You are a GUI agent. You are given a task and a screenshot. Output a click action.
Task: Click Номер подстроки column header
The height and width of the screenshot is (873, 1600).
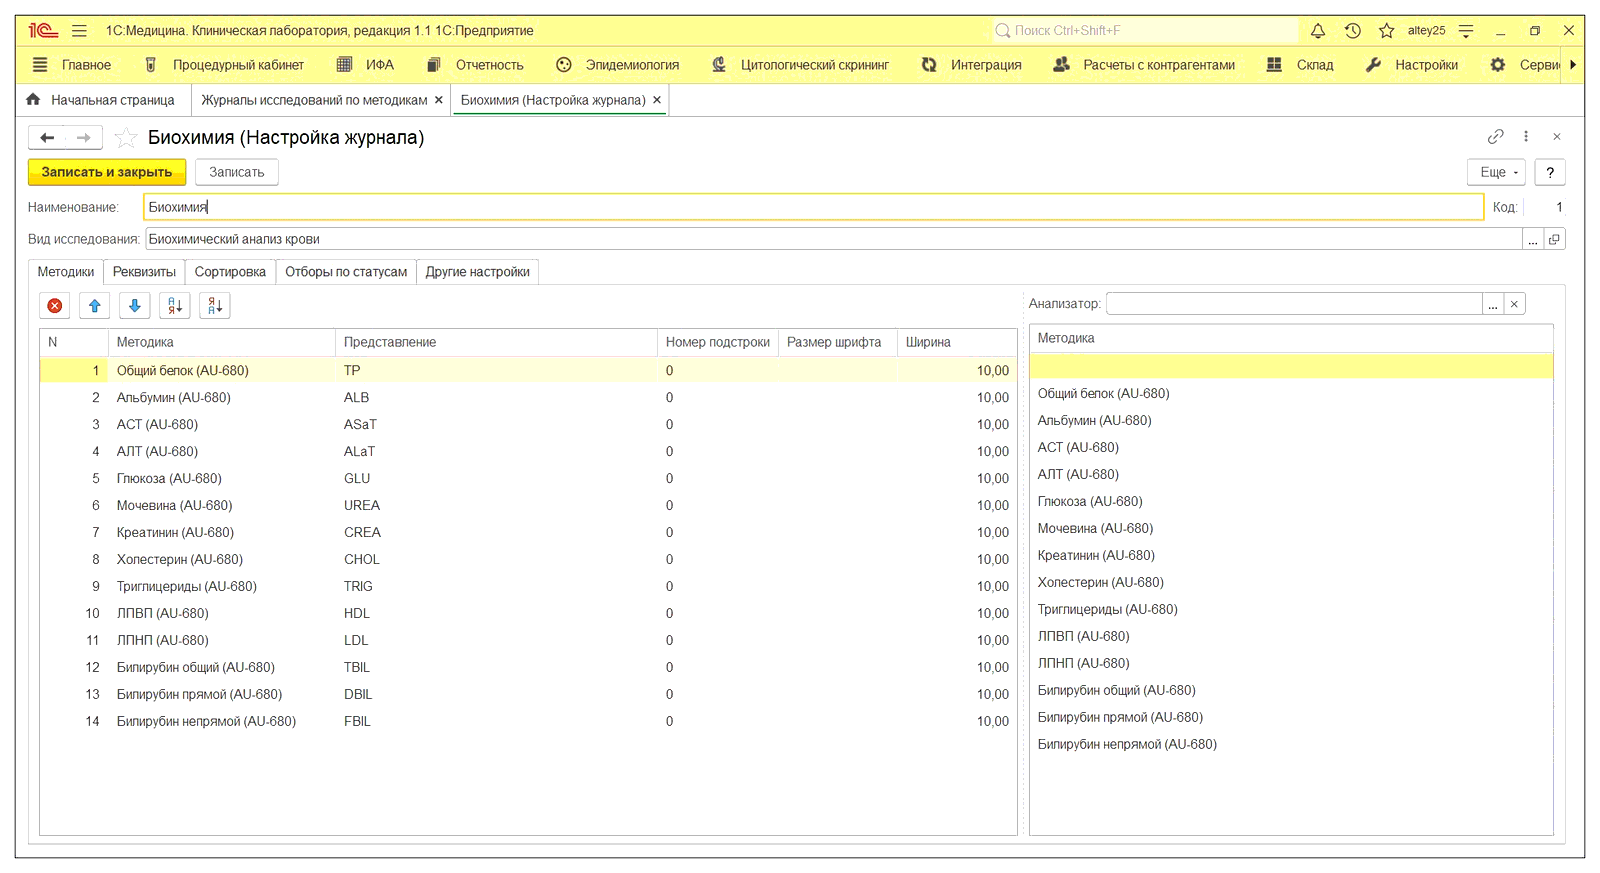718,342
